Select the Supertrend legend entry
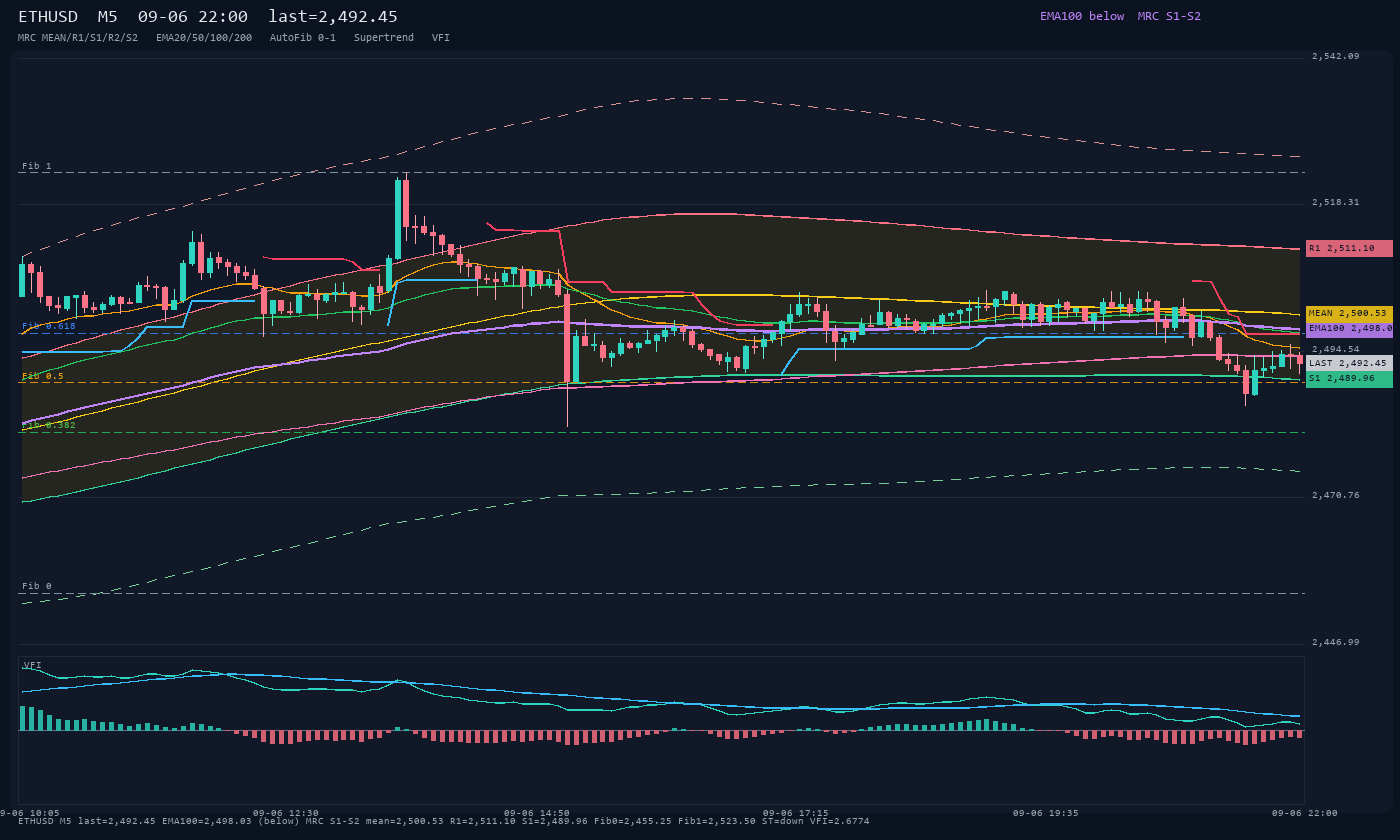Viewport: 1400px width, 840px height. 384,38
